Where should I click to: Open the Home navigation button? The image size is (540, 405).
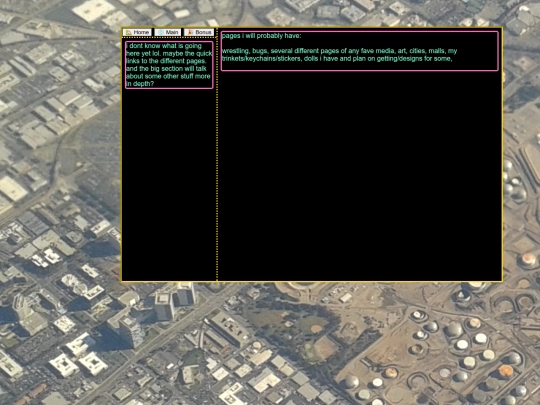pyautogui.click(x=137, y=32)
